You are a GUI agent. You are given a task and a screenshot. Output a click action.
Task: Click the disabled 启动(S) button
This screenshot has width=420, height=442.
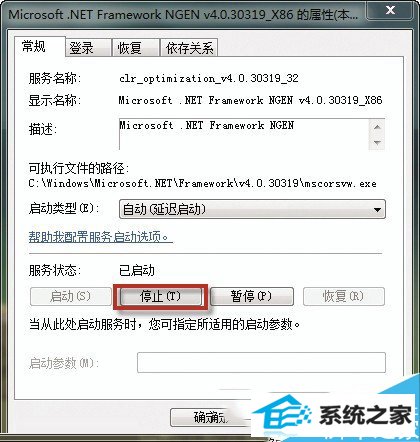[71, 296]
